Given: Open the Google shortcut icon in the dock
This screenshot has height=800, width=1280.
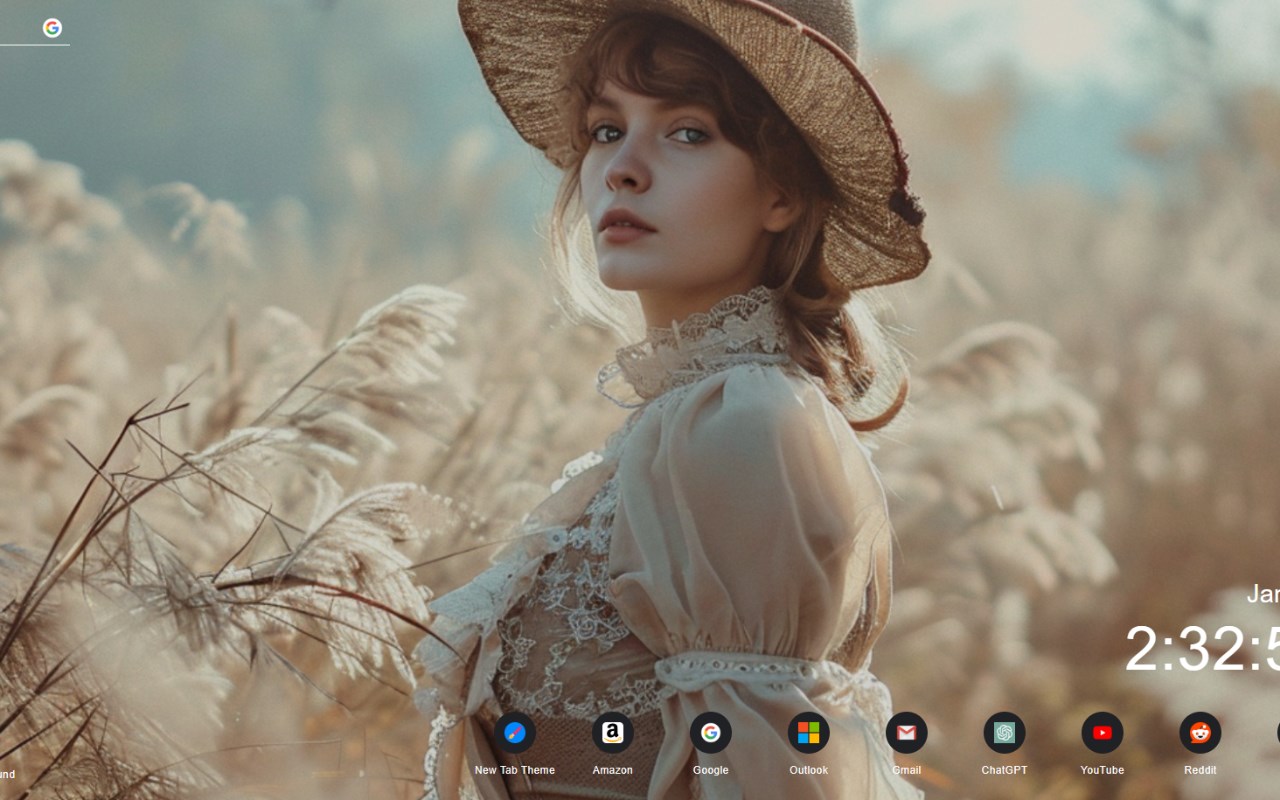Looking at the screenshot, I should click(x=710, y=733).
